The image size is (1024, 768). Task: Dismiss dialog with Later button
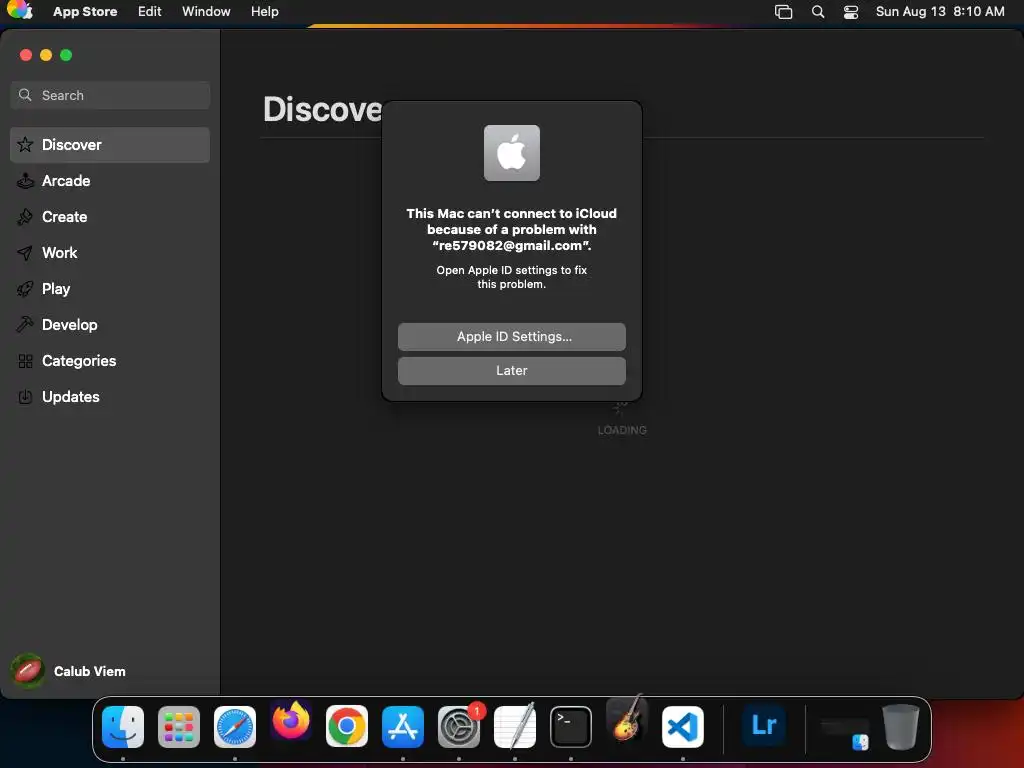pyautogui.click(x=512, y=371)
